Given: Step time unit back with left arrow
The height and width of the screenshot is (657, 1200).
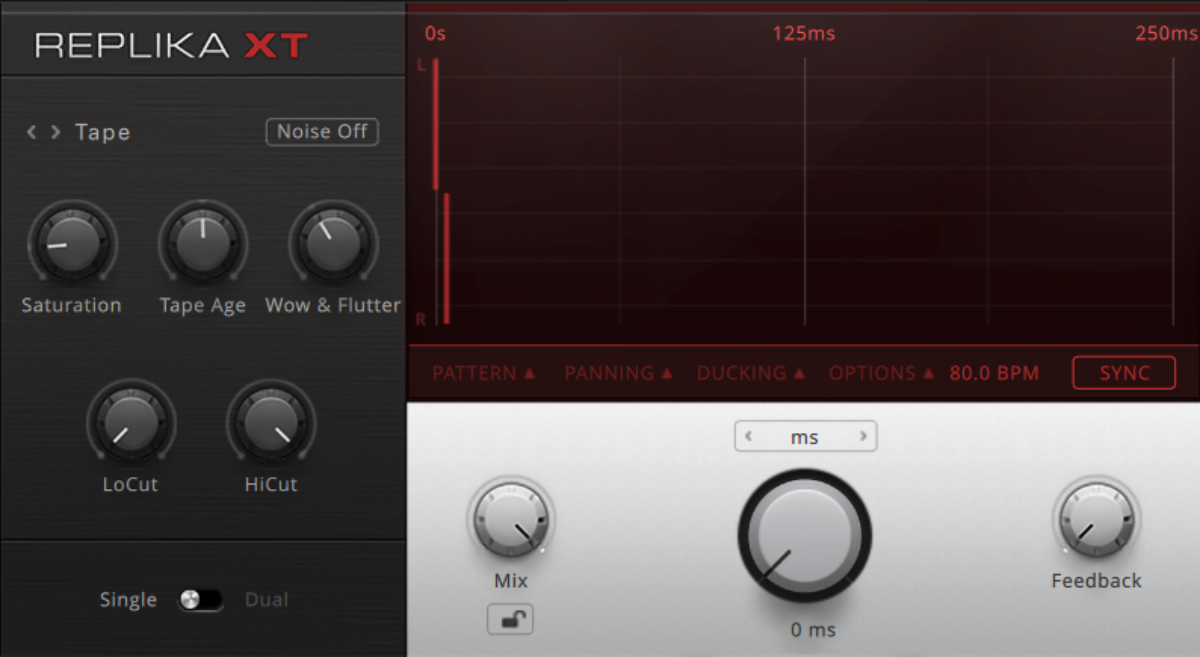Looking at the screenshot, I should pyautogui.click(x=748, y=437).
